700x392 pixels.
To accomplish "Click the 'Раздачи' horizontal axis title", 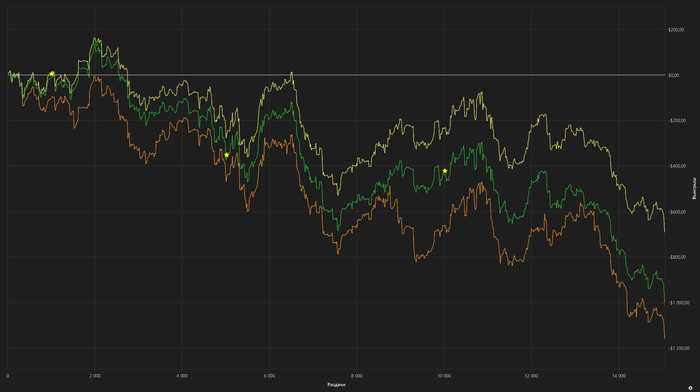I will pyautogui.click(x=336, y=384).
